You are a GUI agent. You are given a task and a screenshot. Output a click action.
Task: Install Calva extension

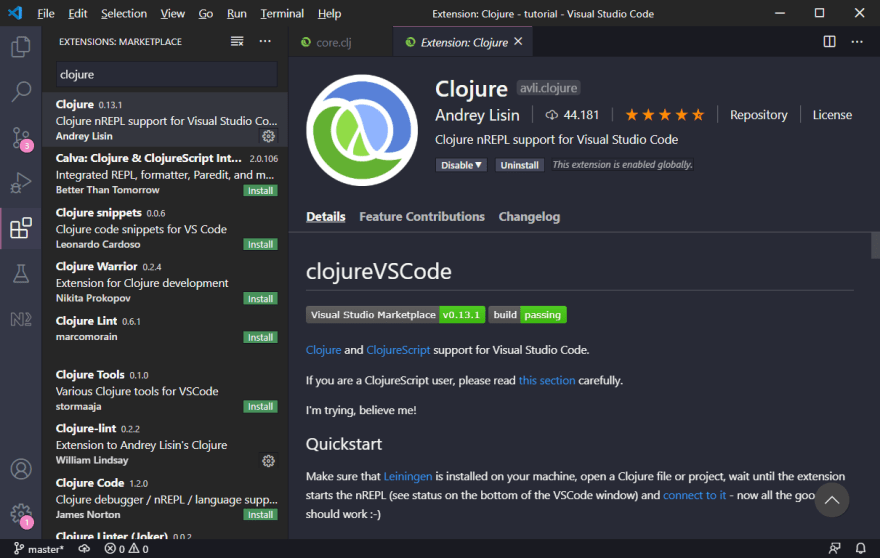point(260,191)
